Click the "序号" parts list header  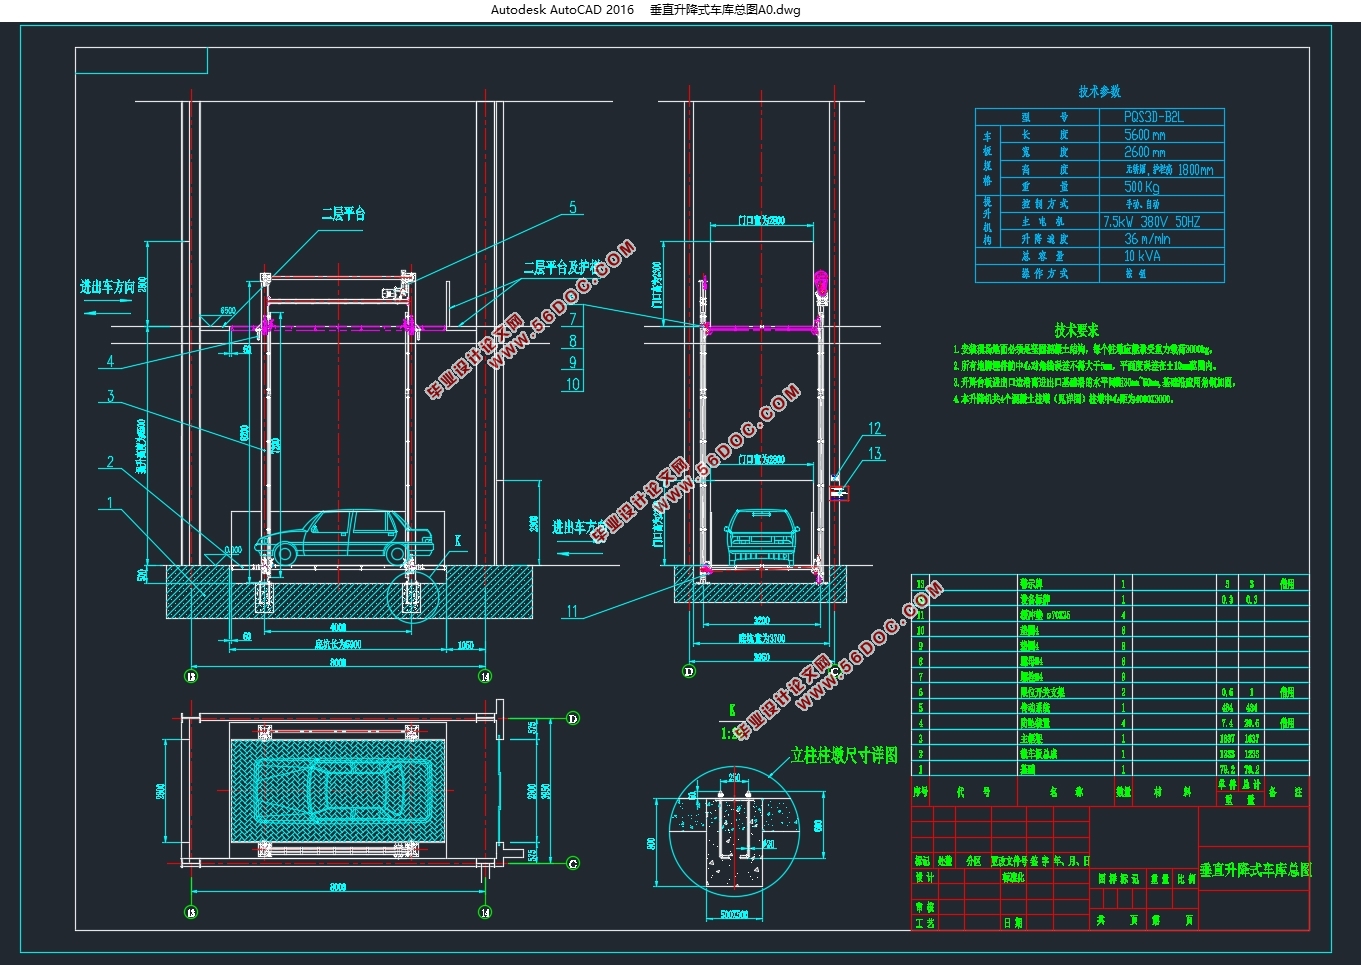[921, 791]
